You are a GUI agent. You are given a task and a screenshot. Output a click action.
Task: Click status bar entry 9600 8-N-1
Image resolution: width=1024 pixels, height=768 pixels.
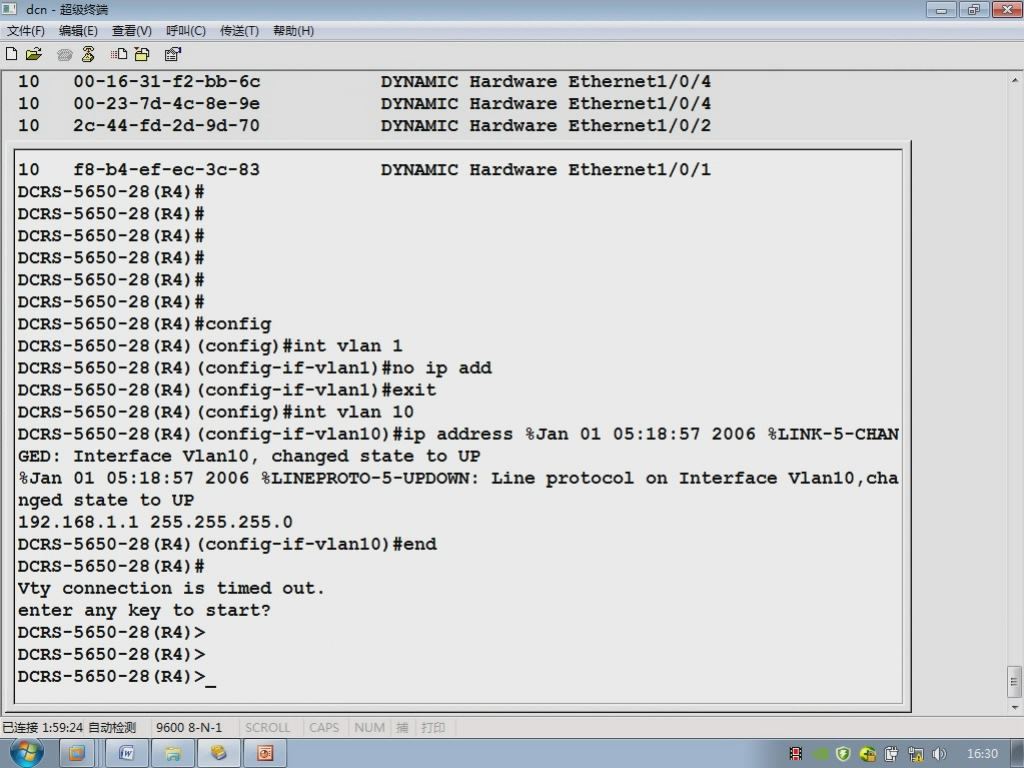(x=189, y=728)
